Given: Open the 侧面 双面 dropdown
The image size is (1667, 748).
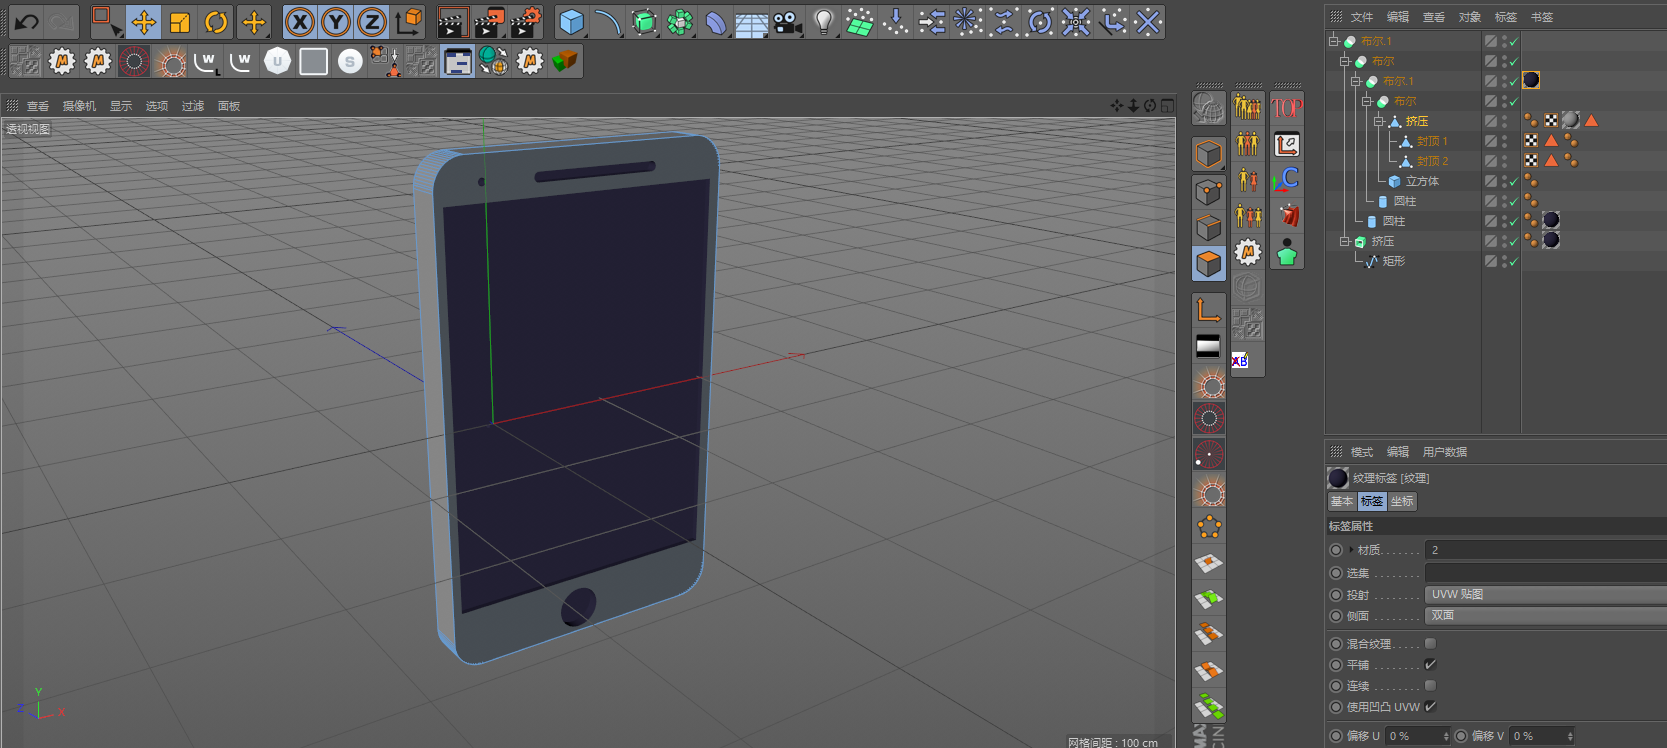Looking at the screenshot, I should tap(1545, 616).
